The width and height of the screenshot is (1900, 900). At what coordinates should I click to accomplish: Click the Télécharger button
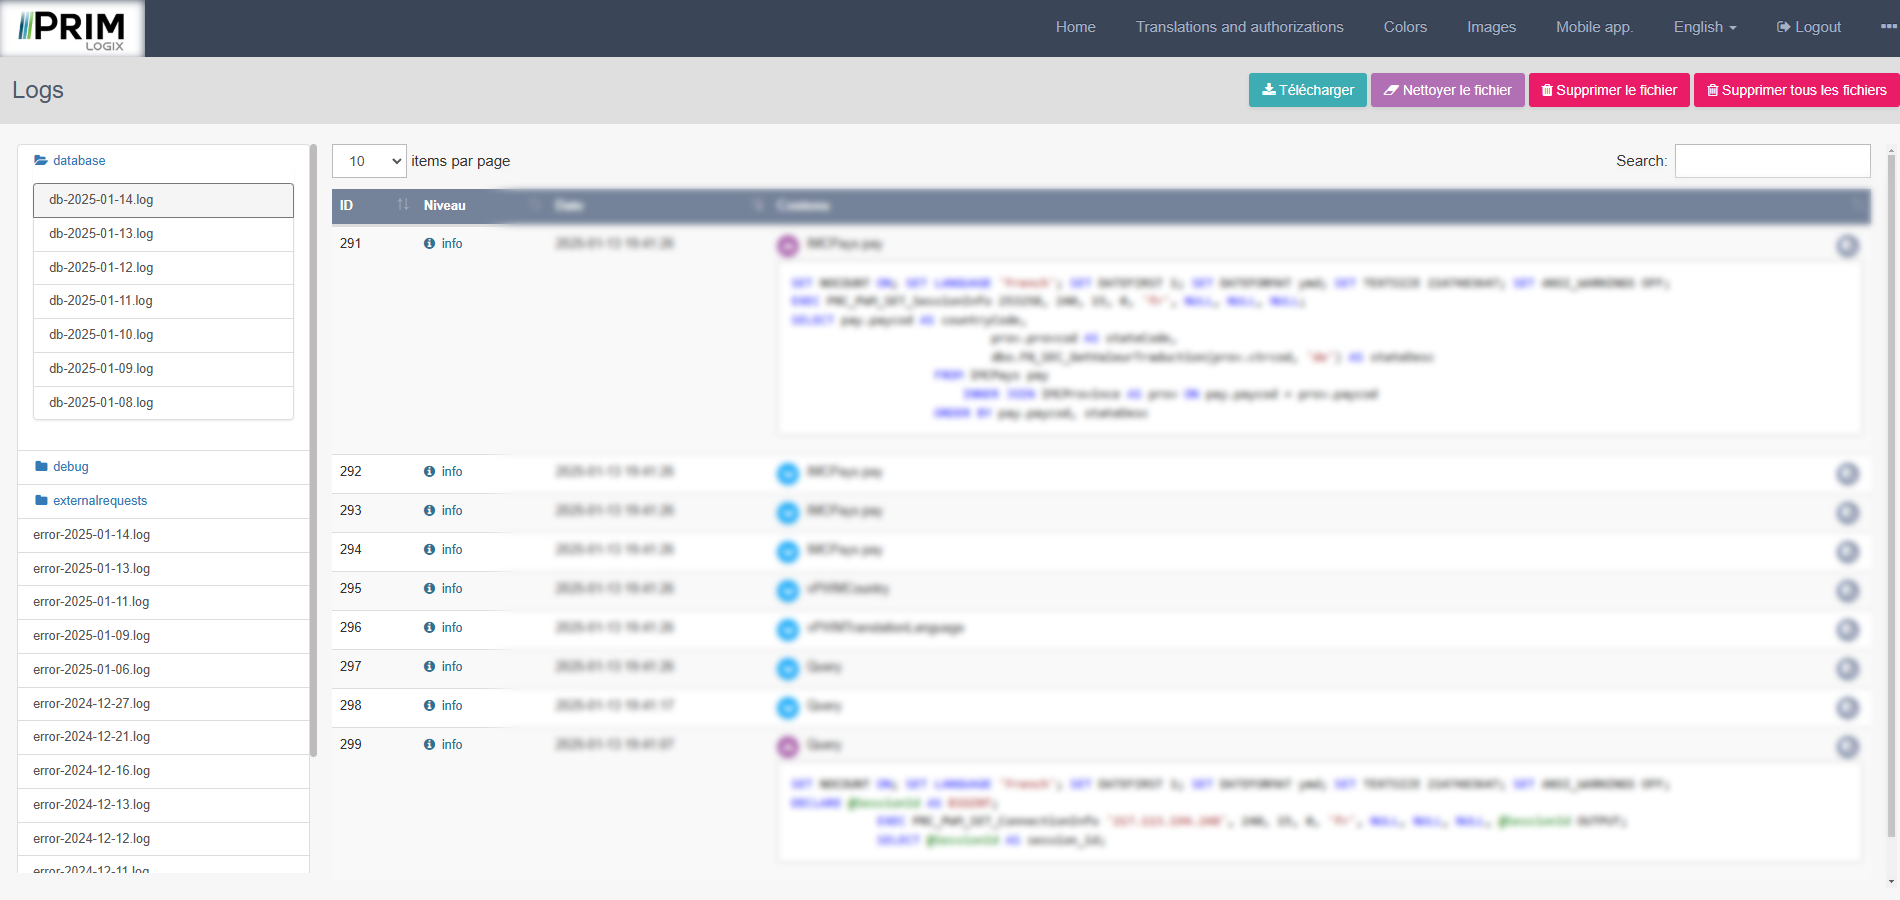pyautogui.click(x=1307, y=90)
